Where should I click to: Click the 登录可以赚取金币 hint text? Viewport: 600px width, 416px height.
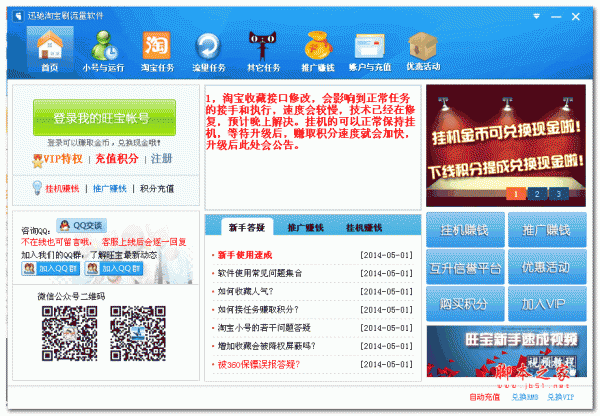pyautogui.click(x=104, y=143)
